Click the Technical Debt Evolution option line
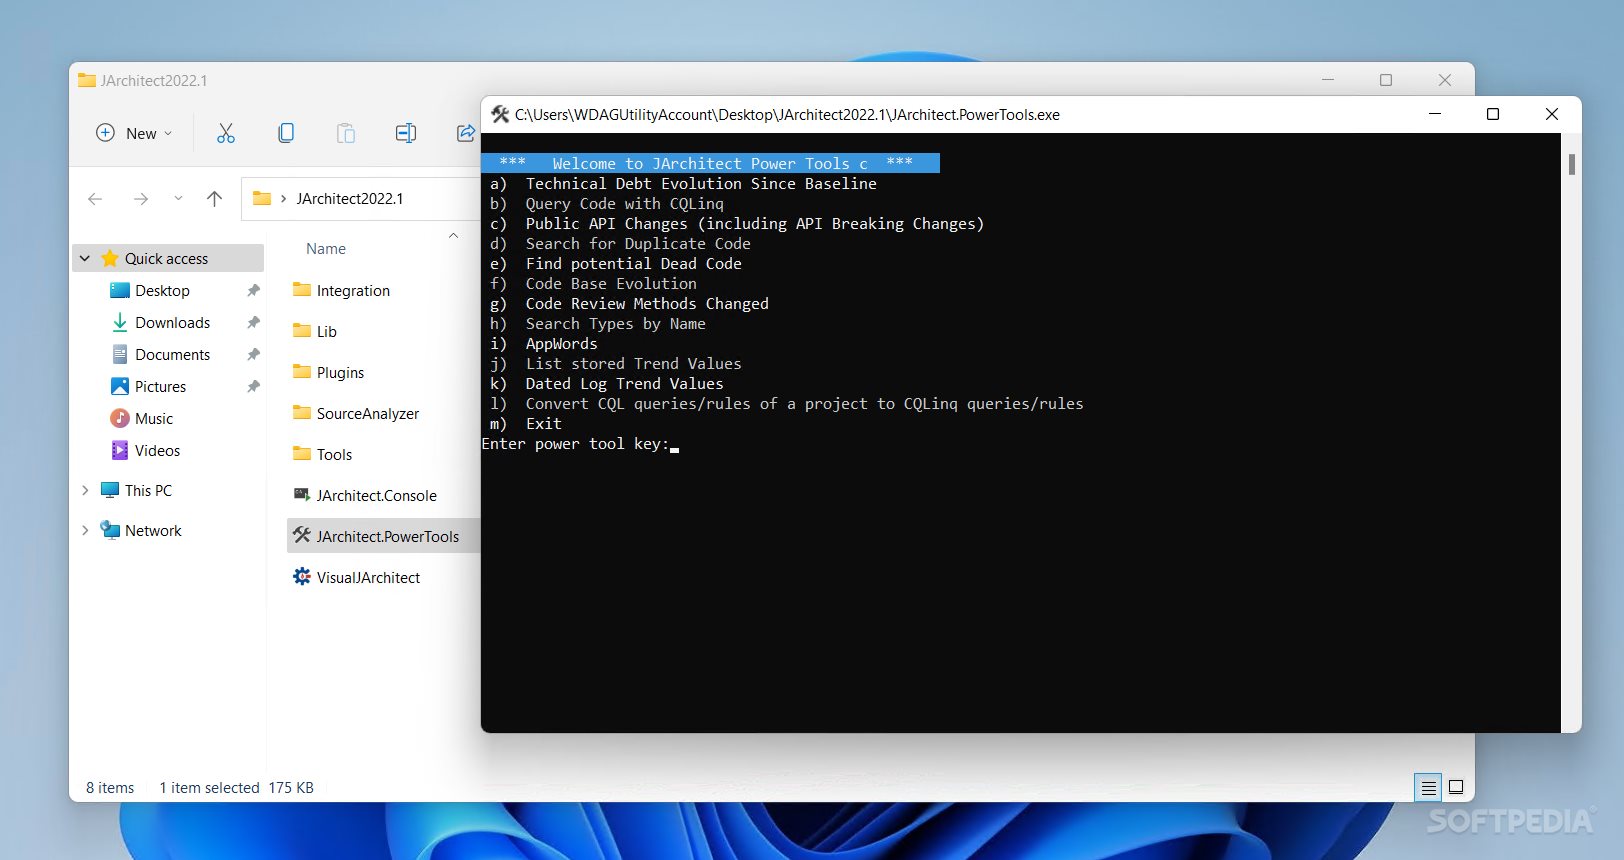1624x860 pixels. (683, 184)
